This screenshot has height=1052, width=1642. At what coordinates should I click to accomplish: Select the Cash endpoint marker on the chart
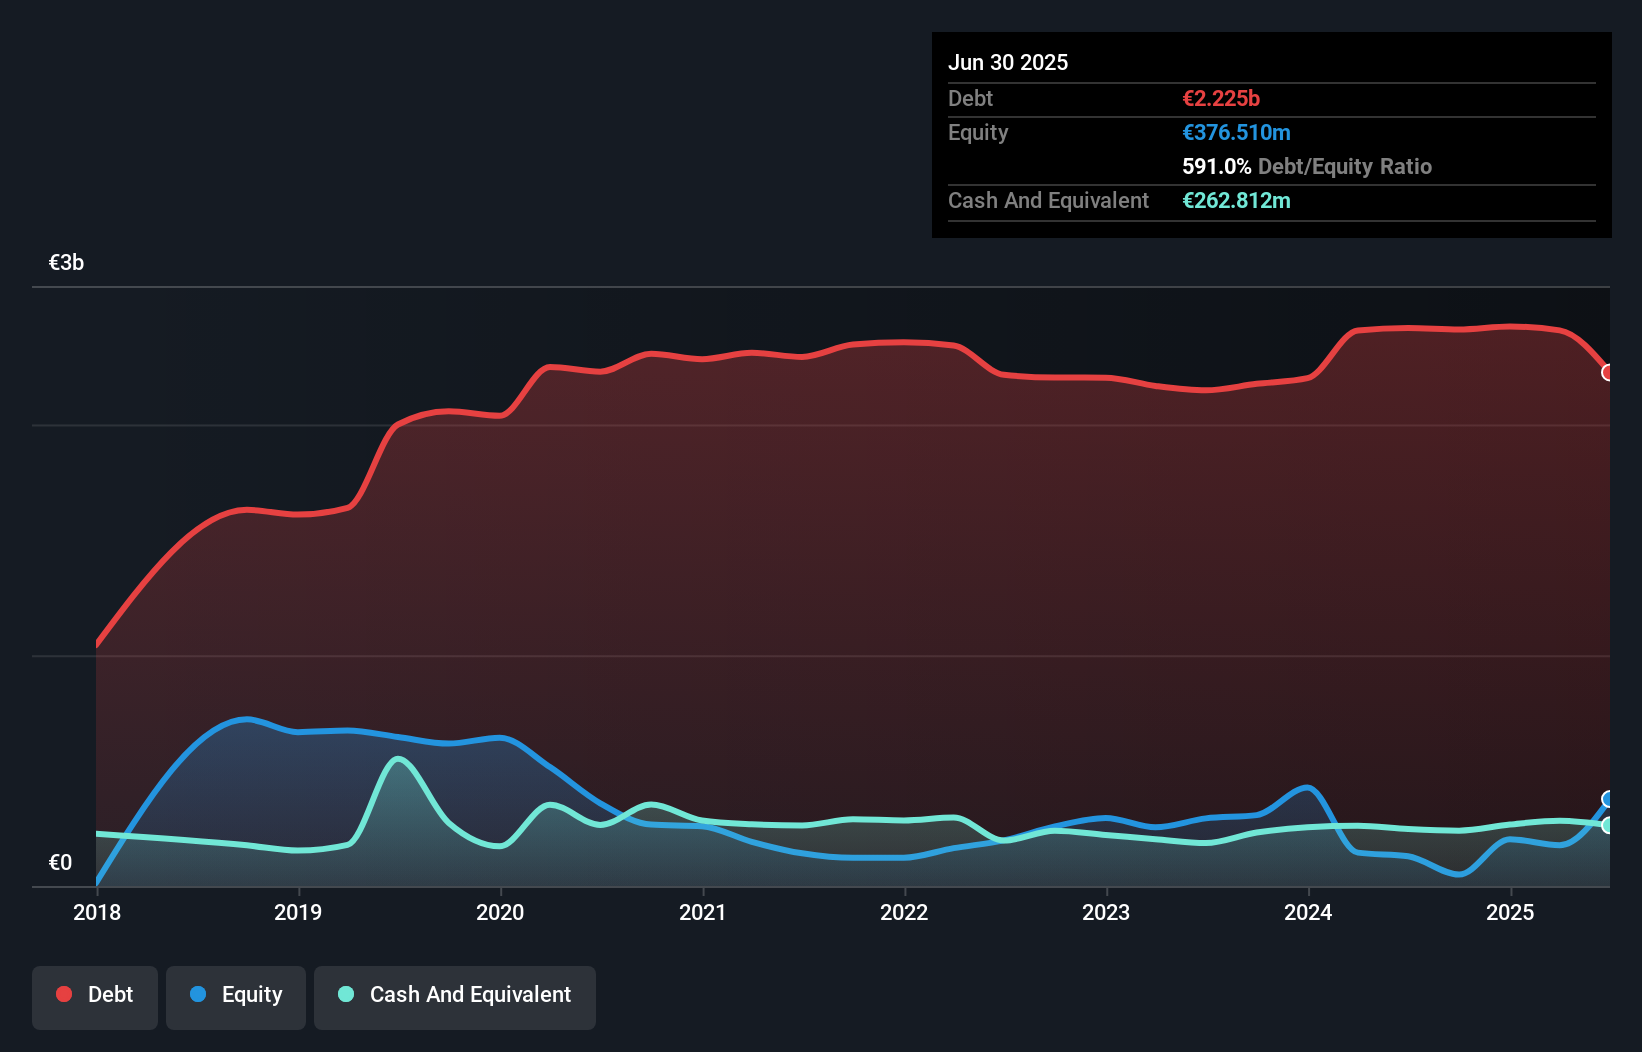coord(1608,826)
